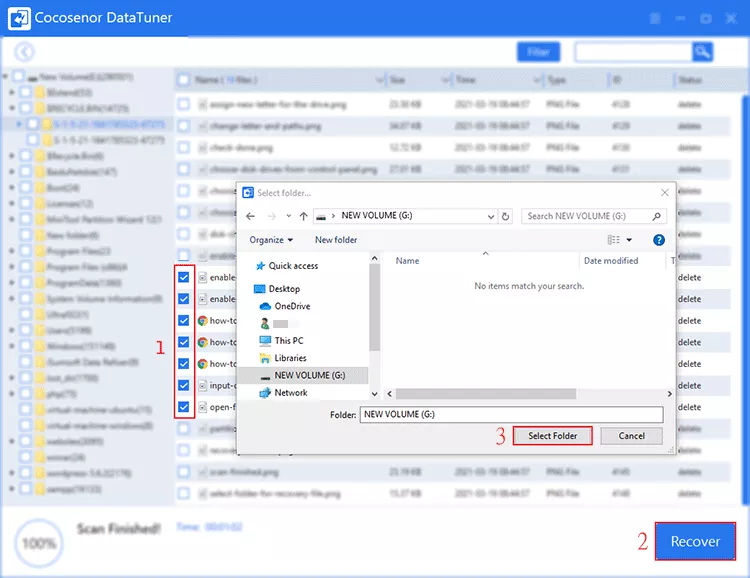
Task: Check the Windows folder checkbox in tree
Action: [x=26, y=346]
